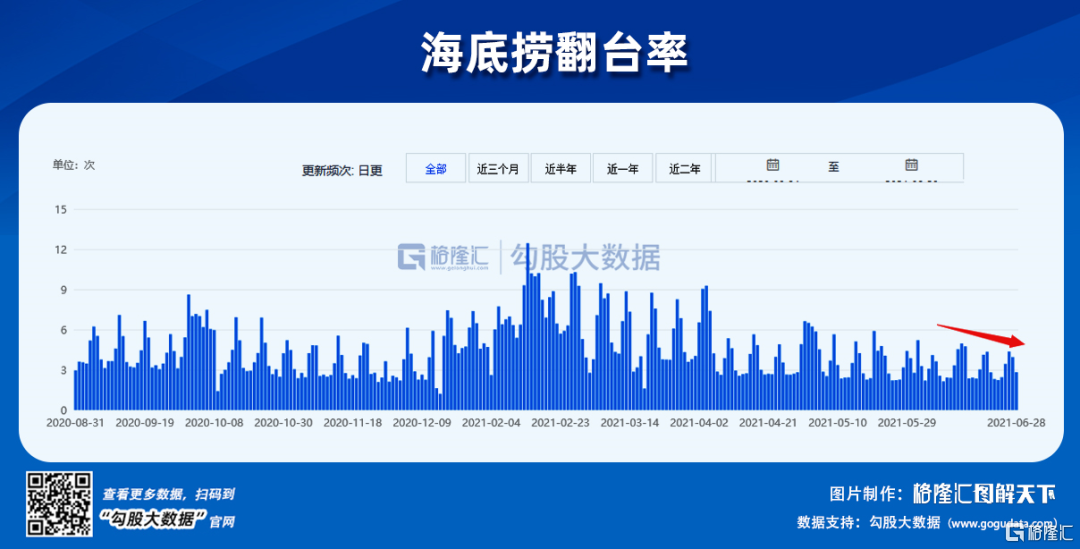This screenshot has width=1080, height=549.
Task: Switch to the 近三个月 range
Action: (x=498, y=169)
